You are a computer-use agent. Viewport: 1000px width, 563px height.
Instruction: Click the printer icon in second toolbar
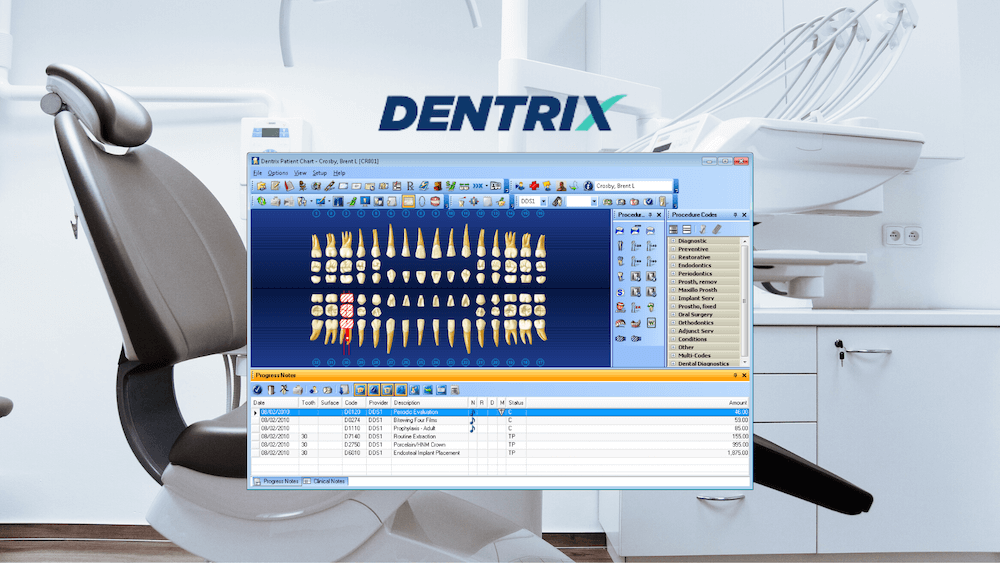(276, 201)
